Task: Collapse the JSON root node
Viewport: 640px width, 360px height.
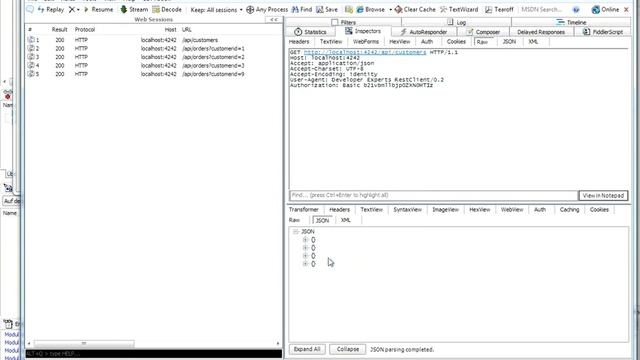Action: (296, 231)
